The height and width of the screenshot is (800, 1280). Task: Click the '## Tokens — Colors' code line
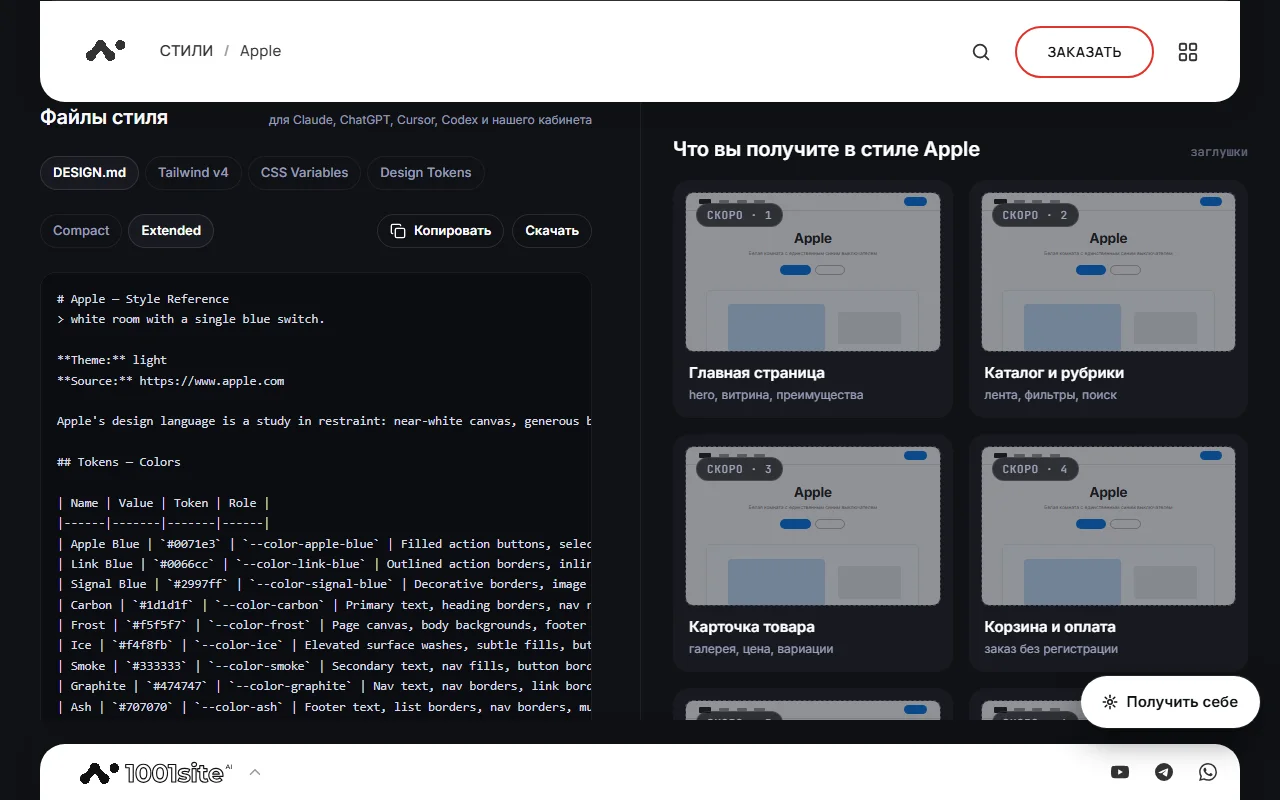tap(119, 462)
